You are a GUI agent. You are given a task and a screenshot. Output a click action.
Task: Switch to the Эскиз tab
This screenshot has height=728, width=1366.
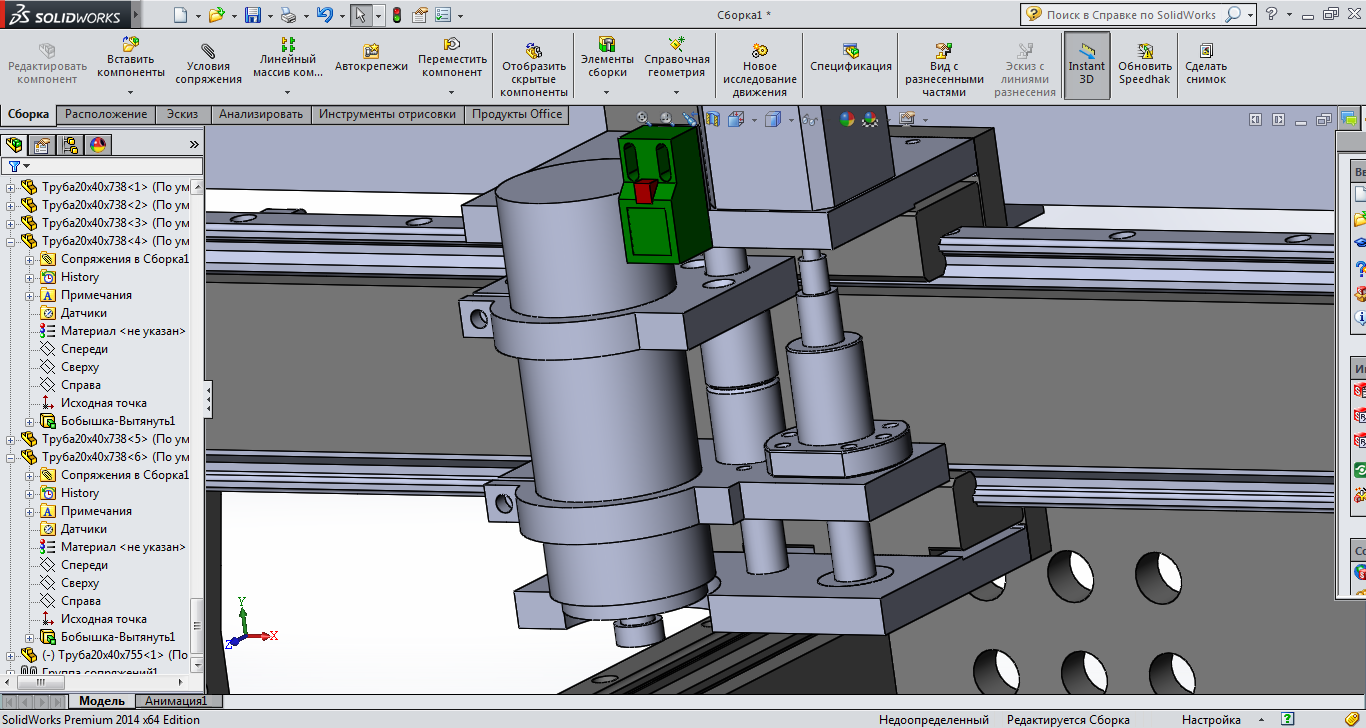pos(182,114)
